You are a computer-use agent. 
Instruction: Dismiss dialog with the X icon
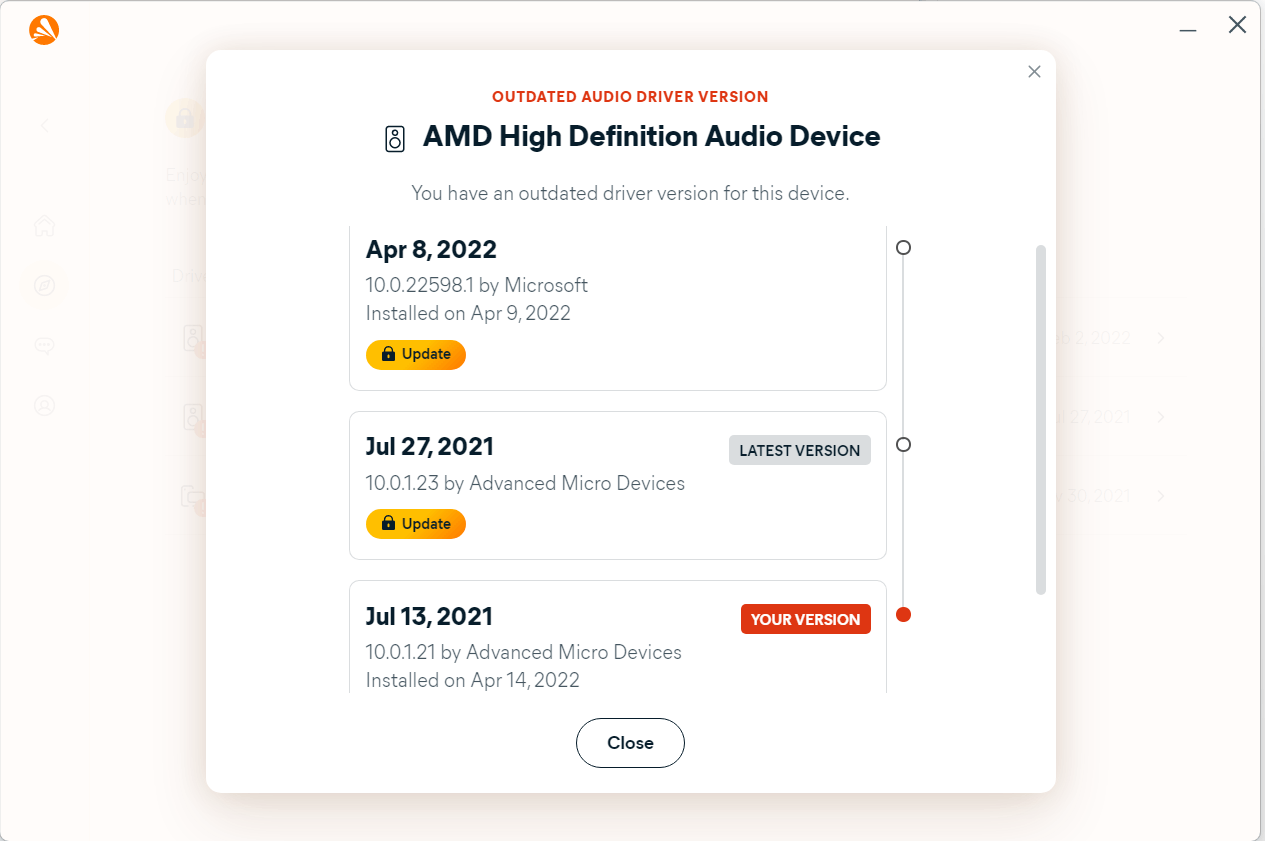click(x=1034, y=72)
